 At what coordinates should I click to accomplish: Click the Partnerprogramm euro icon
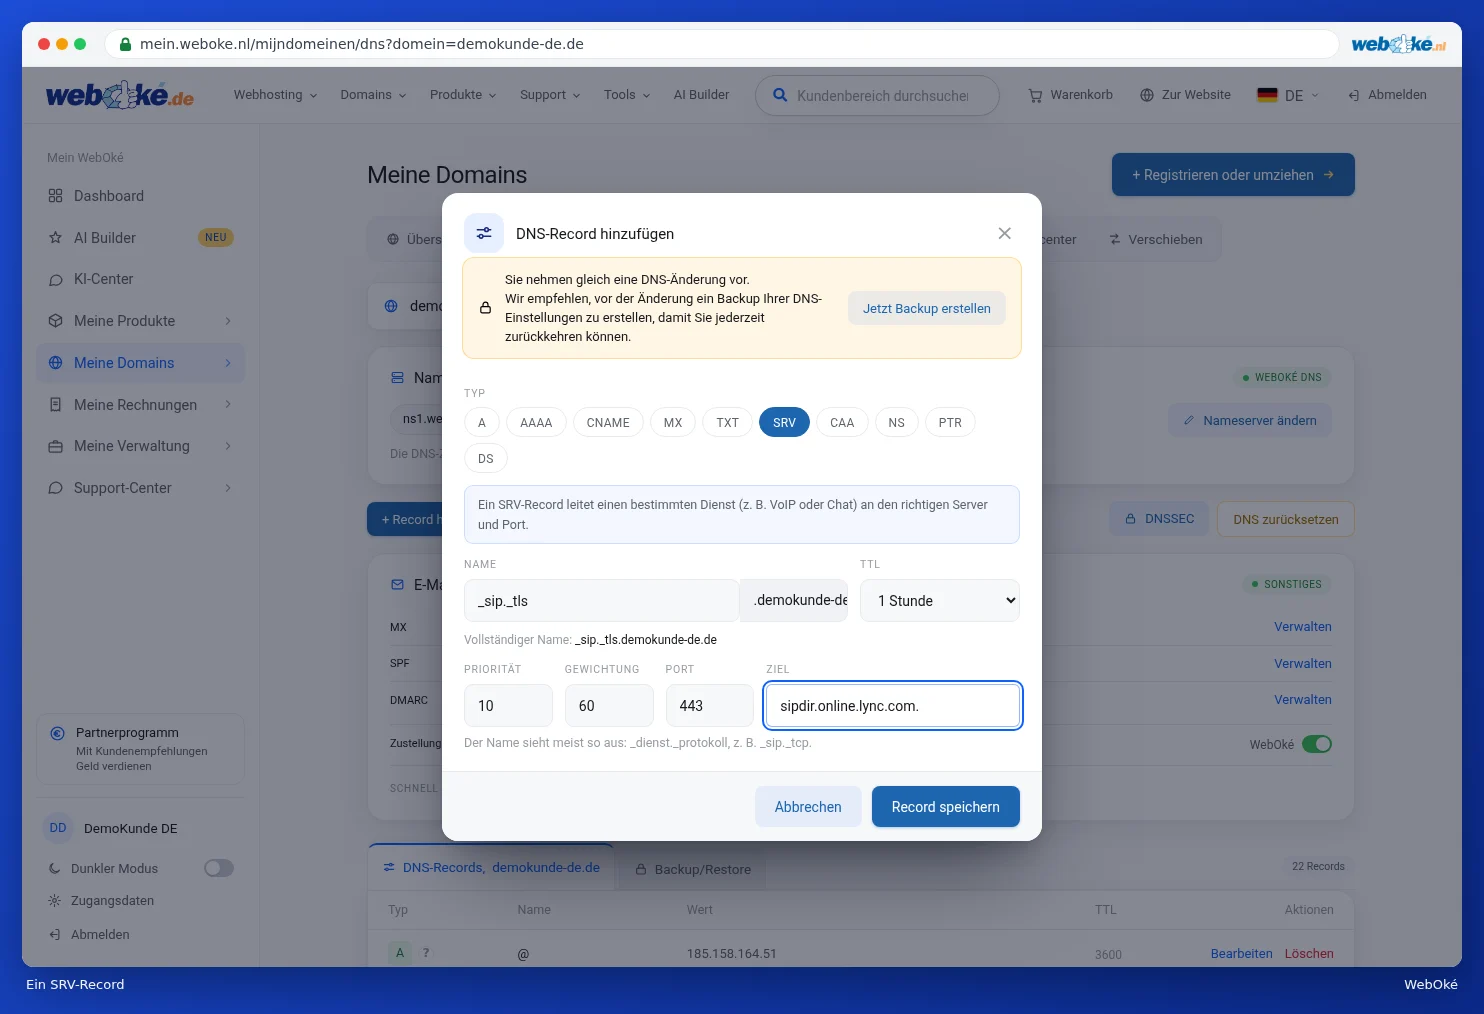coord(57,733)
